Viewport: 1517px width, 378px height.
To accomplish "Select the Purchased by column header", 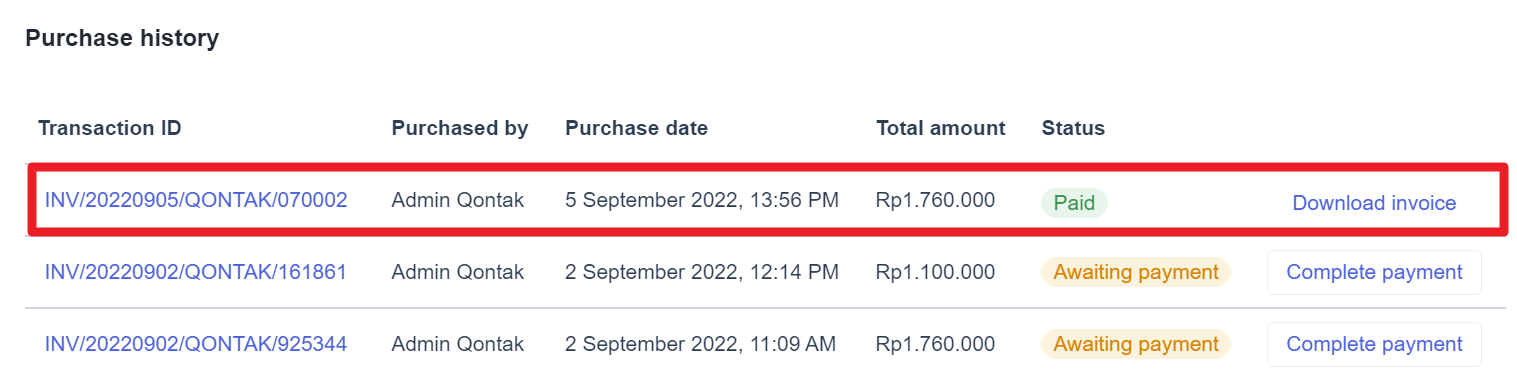I will point(460,128).
